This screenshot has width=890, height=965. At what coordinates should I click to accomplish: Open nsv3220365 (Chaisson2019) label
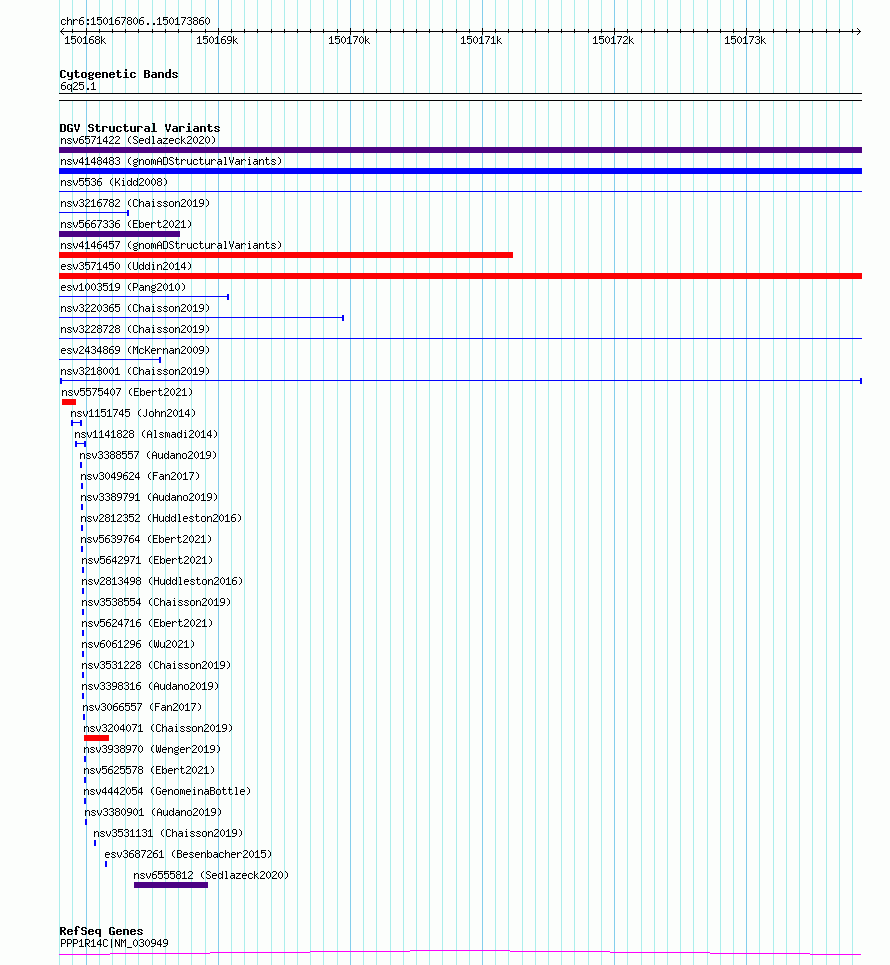(135, 308)
